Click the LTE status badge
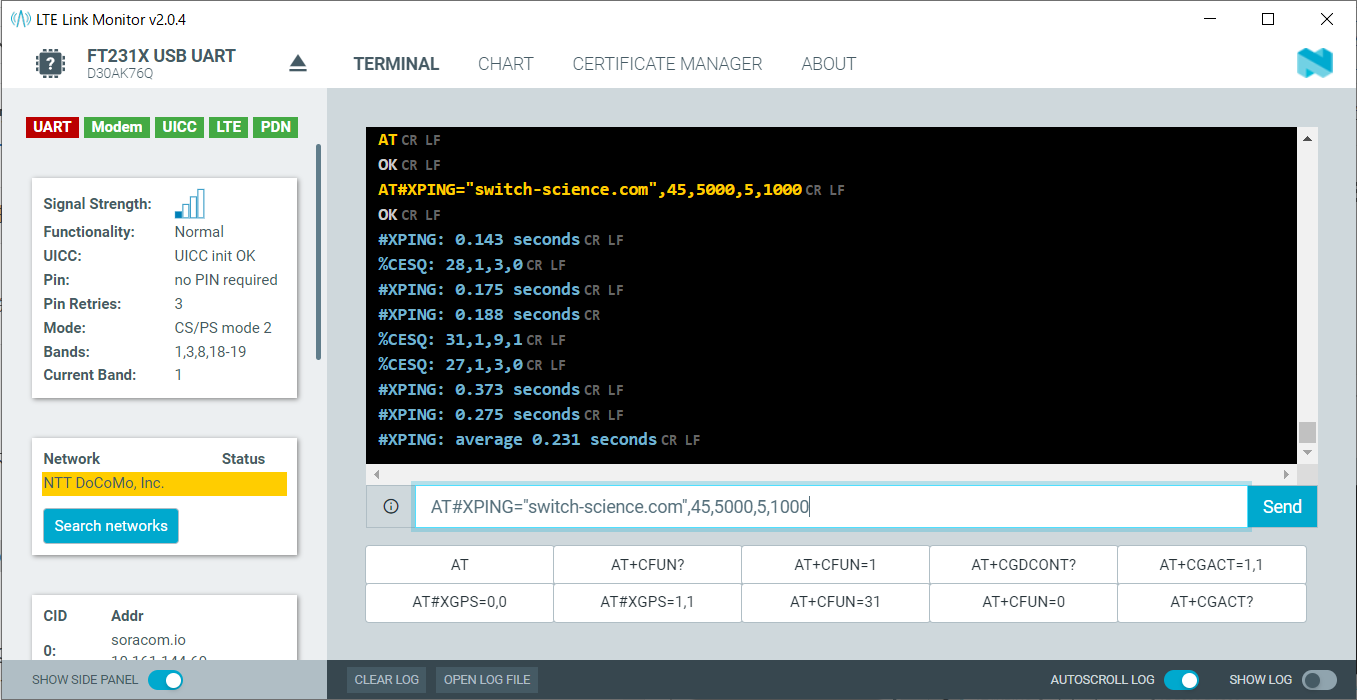1357x700 pixels. click(229, 127)
